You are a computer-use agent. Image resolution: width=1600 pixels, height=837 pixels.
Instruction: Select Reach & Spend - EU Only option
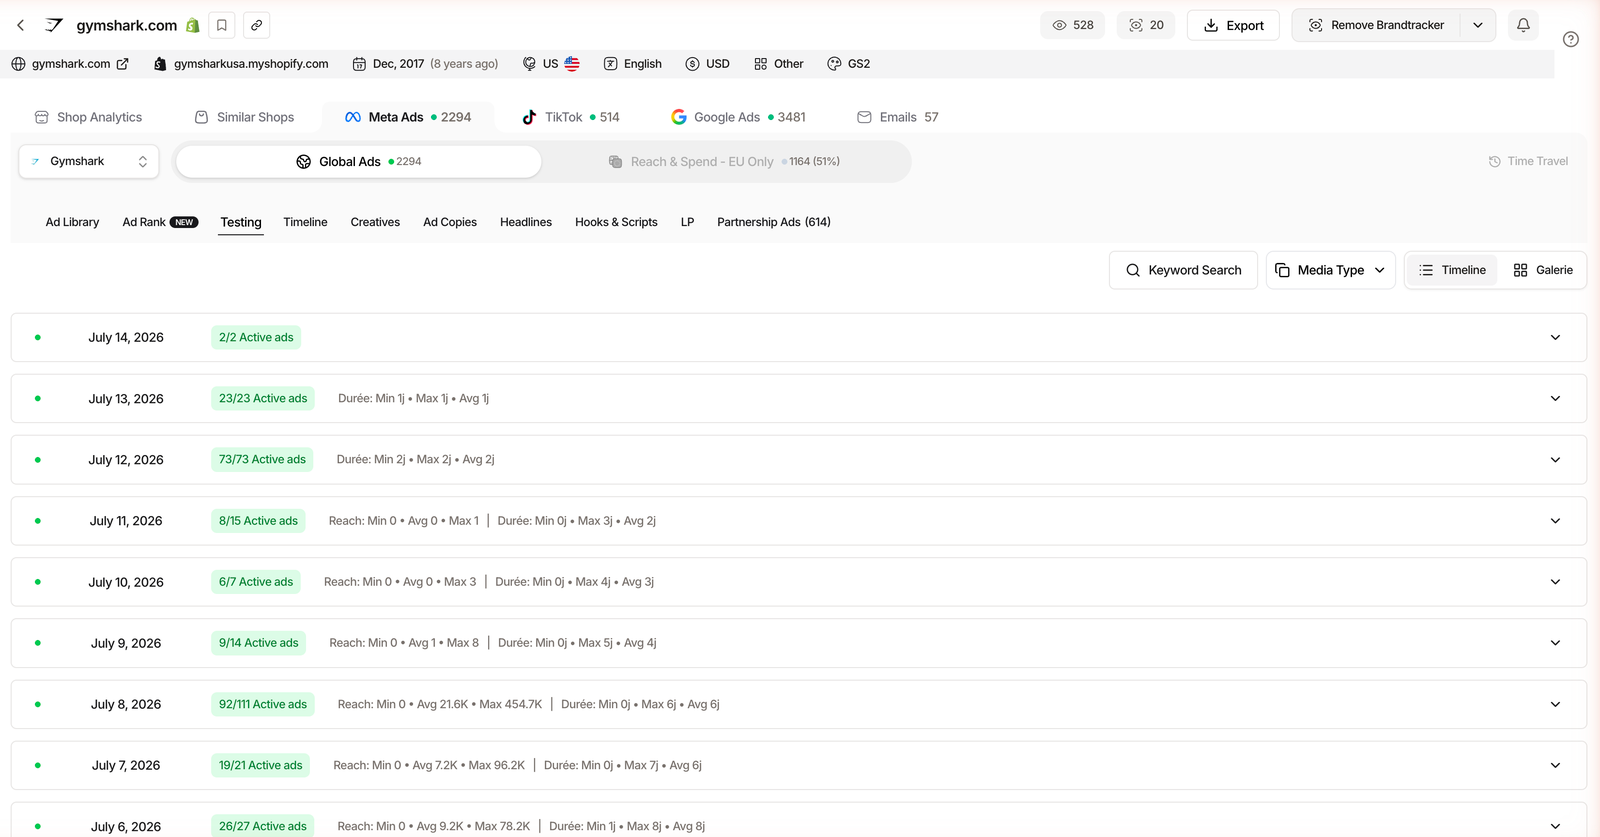click(x=725, y=161)
